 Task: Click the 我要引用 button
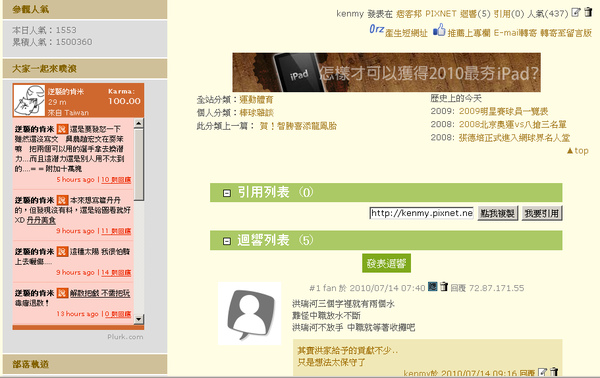point(542,213)
